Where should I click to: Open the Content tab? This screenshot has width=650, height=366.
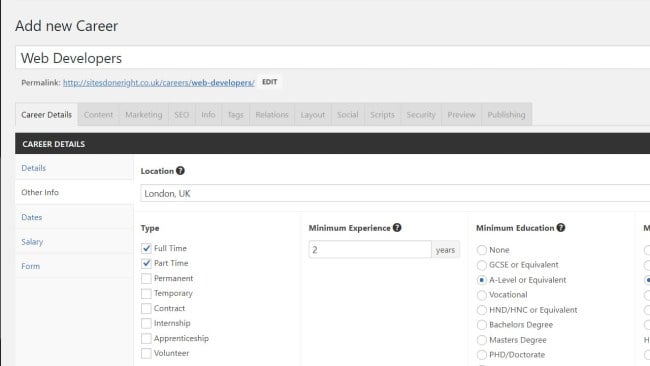click(98, 115)
